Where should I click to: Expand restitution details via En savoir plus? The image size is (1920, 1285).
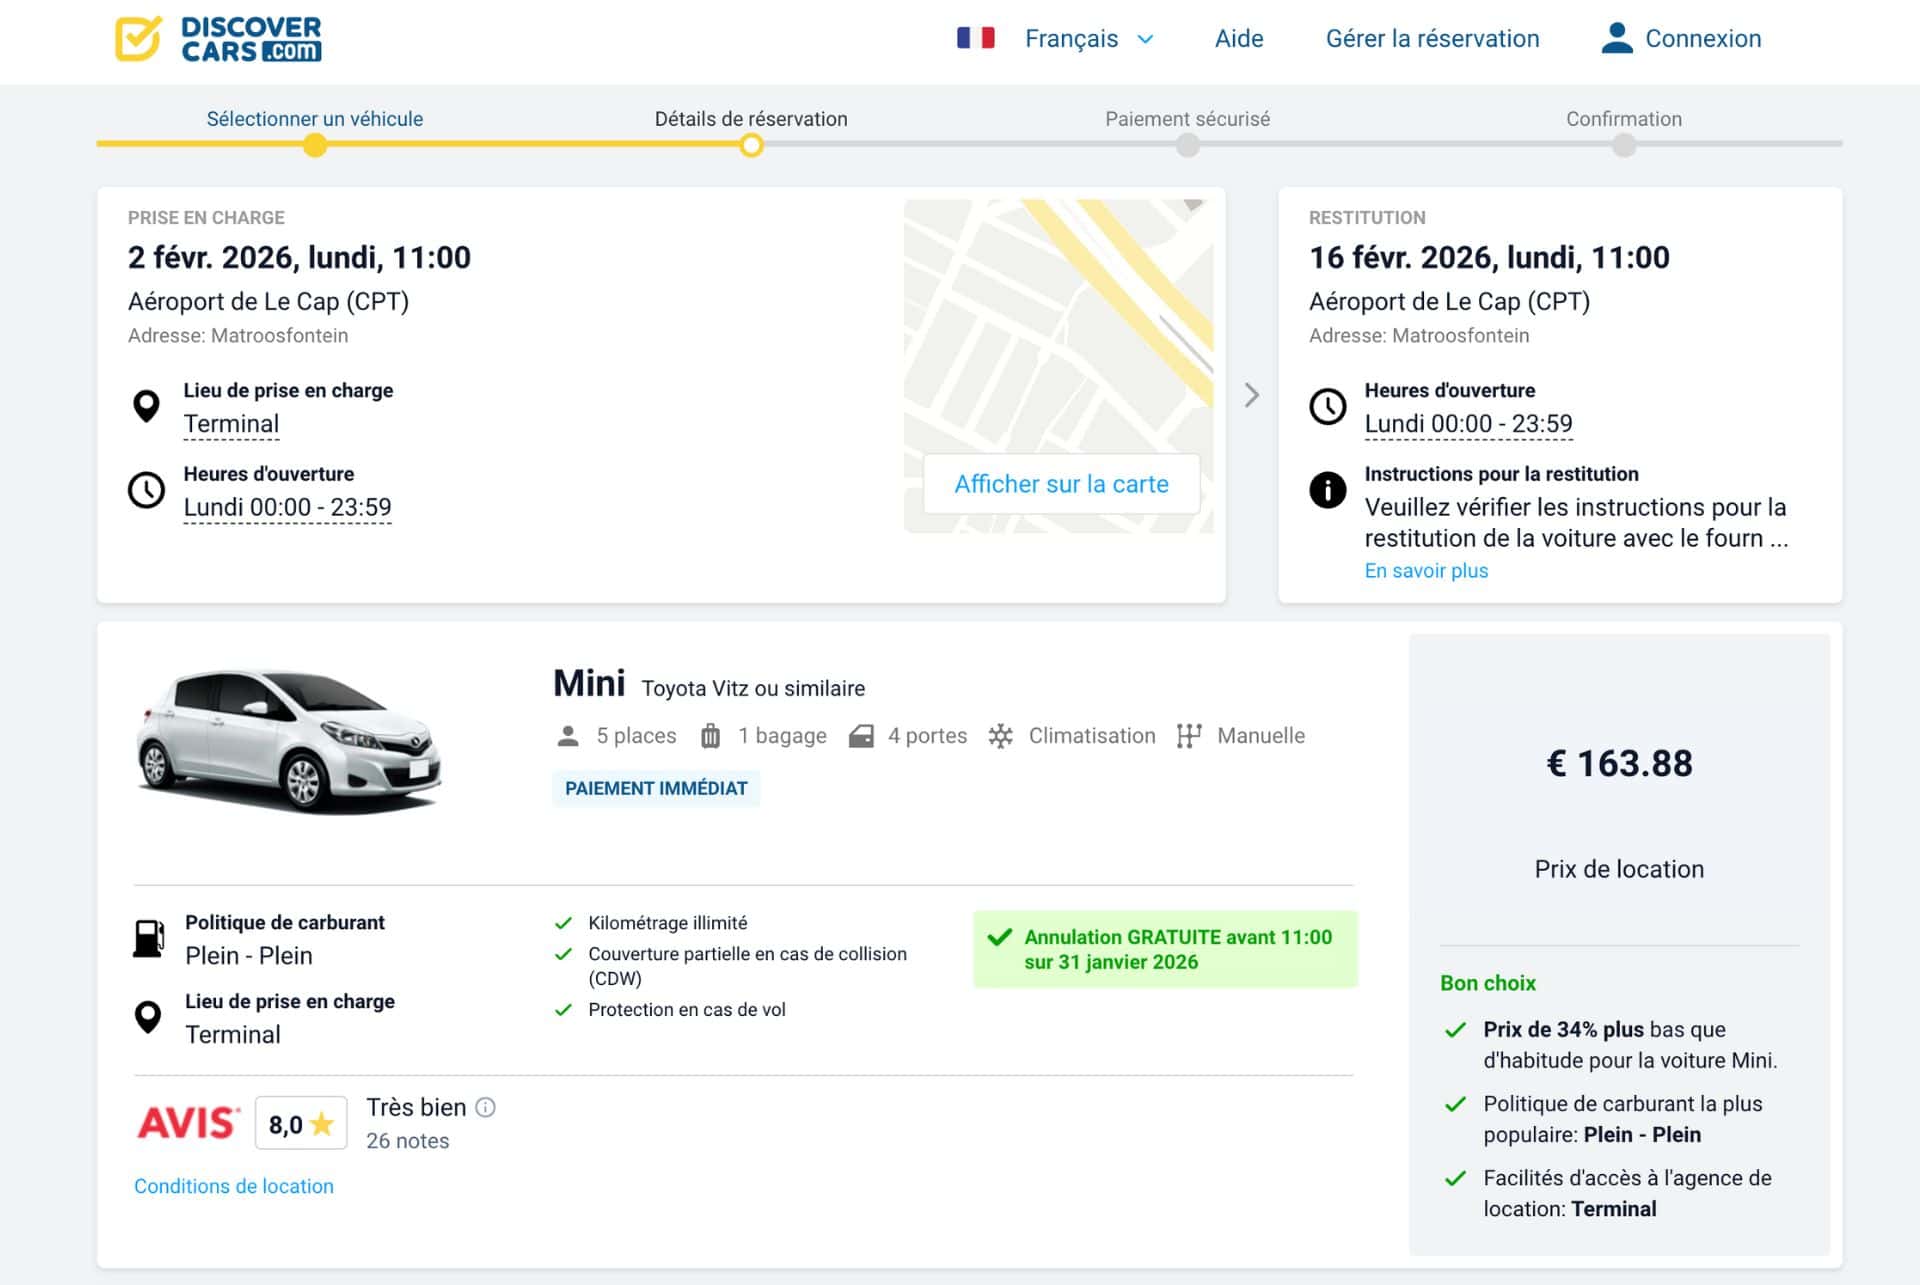pyautogui.click(x=1426, y=570)
